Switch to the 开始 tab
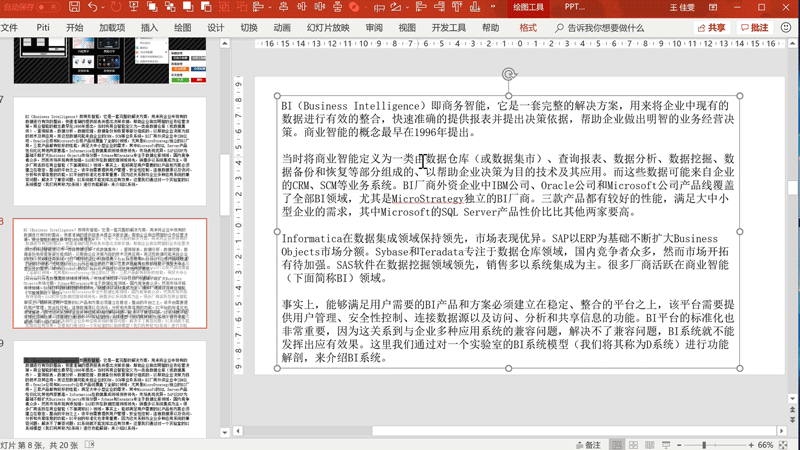800x450 pixels. [x=74, y=28]
